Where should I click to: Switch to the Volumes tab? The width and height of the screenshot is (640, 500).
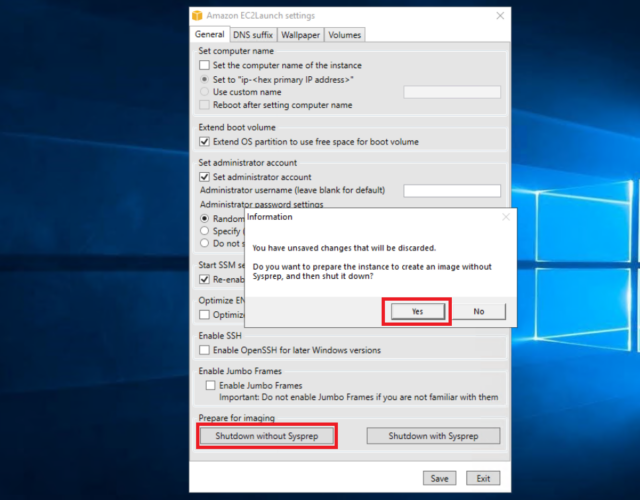pyautogui.click(x=344, y=35)
